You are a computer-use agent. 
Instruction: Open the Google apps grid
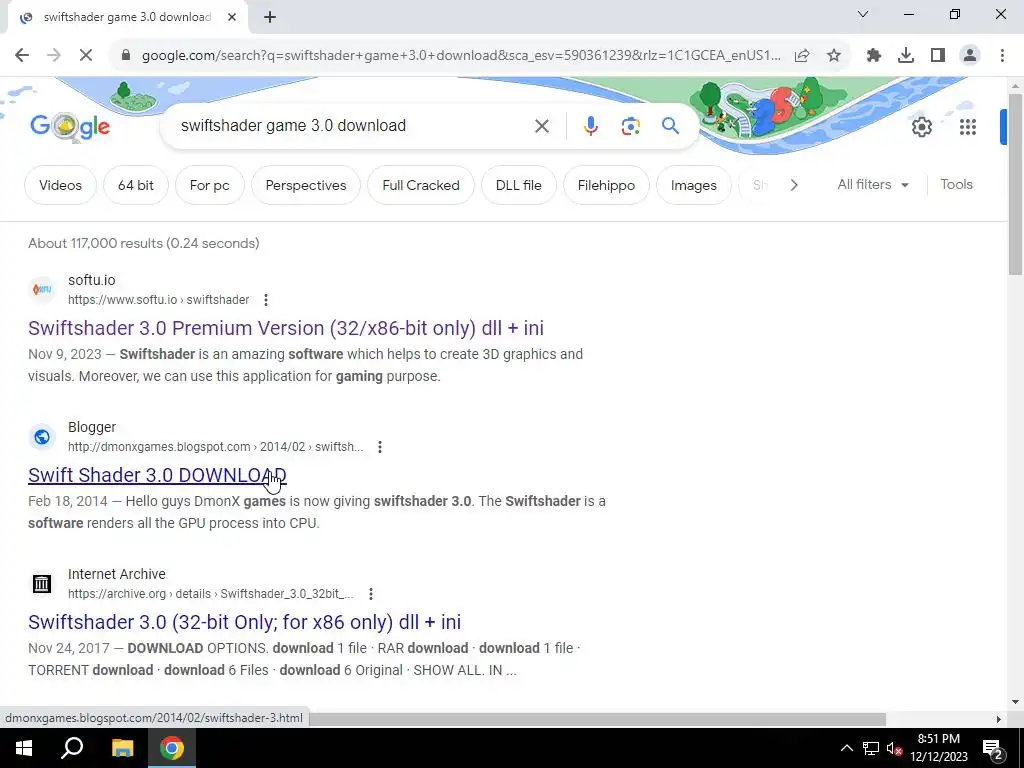tap(968, 127)
